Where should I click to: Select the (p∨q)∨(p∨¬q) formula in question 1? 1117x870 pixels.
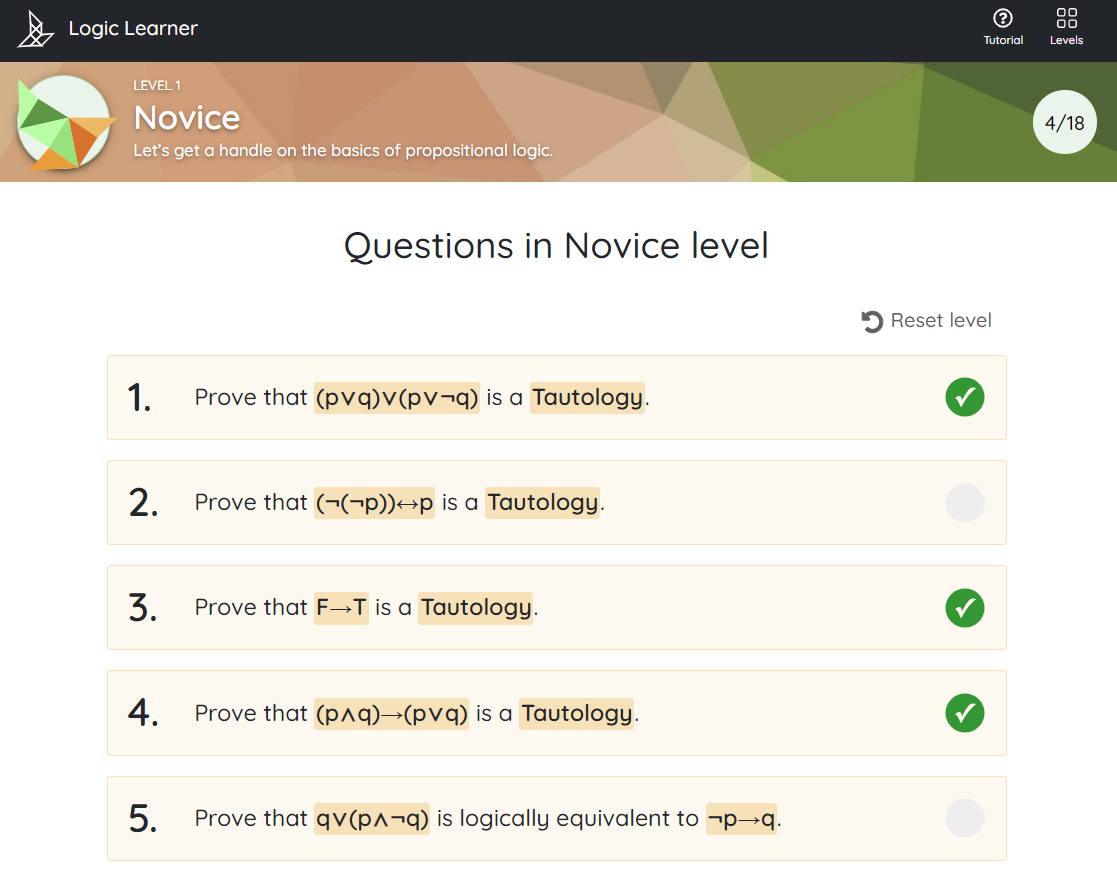point(397,397)
